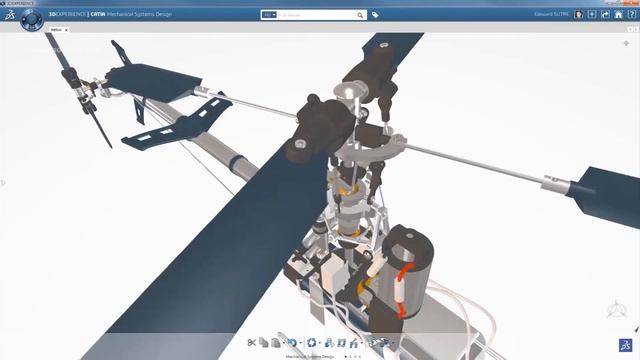This screenshot has height=360, width=640.
Task: Click the 3DS icon at bottom right
Action: [626, 345]
